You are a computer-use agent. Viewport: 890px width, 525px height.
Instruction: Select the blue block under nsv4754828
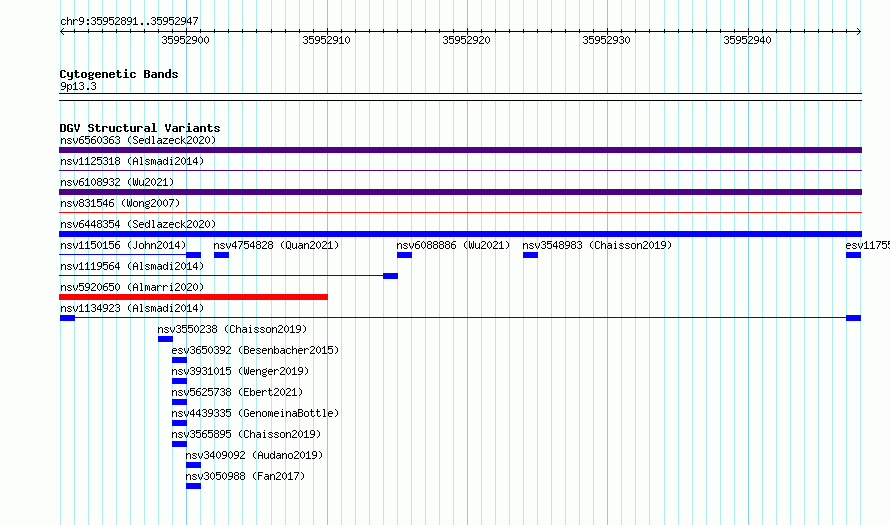(221, 255)
